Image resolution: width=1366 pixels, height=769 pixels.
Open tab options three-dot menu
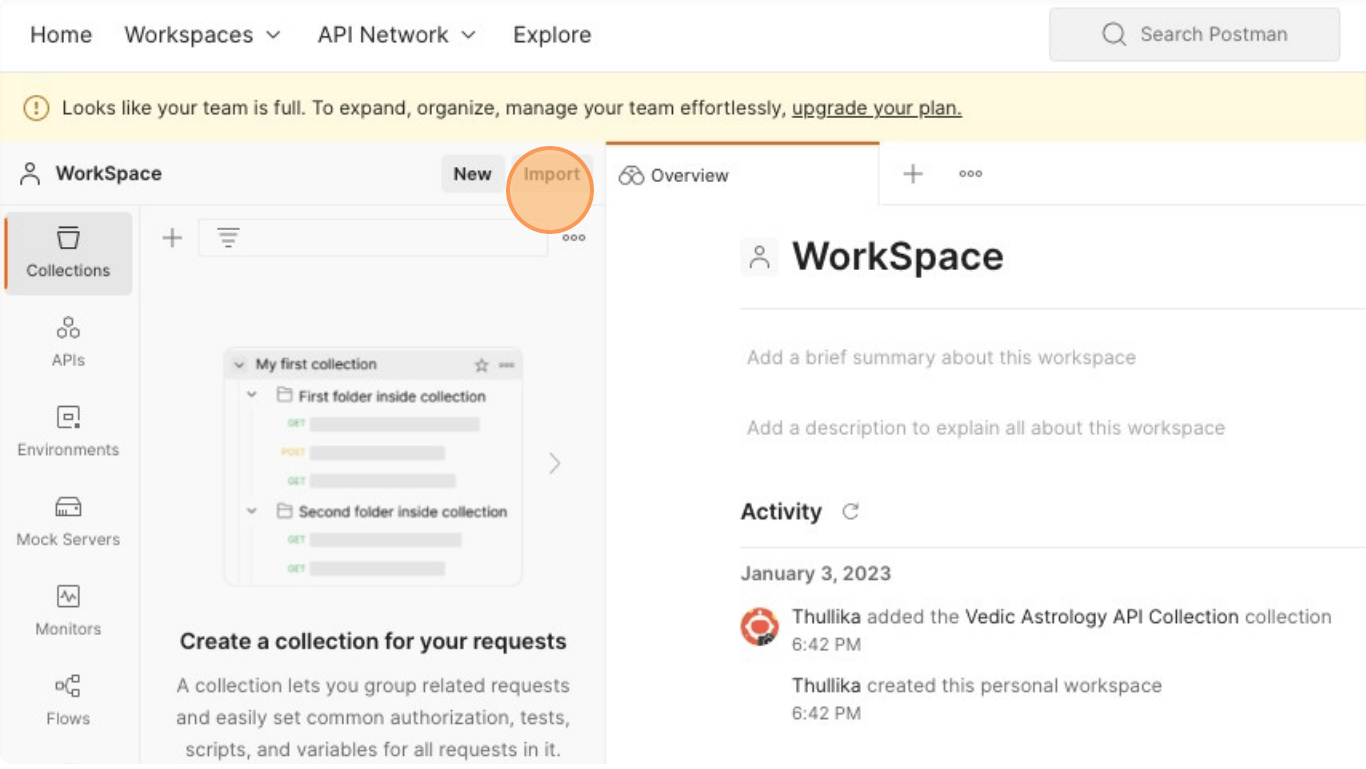coord(970,174)
